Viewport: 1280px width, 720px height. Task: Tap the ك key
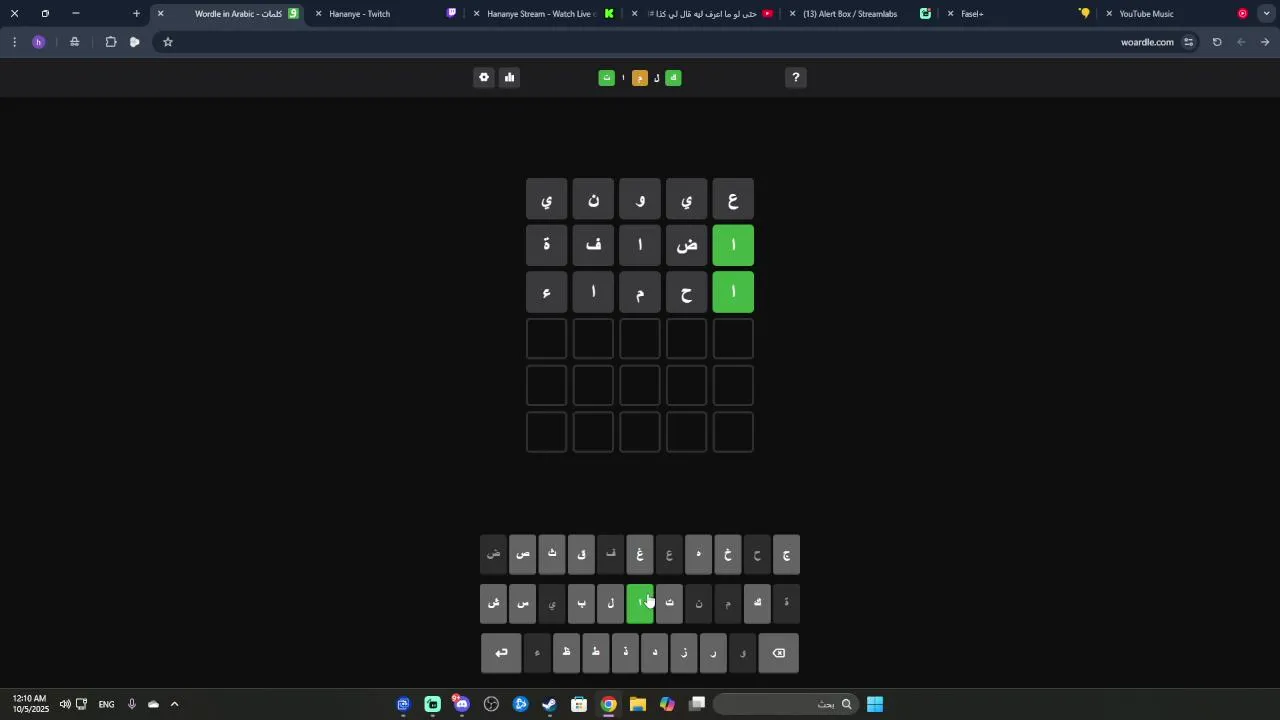[x=757, y=603]
